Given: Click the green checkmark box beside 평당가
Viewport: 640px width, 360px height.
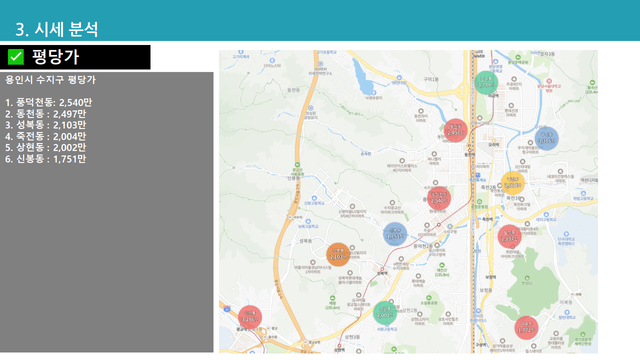Looking at the screenshot, I should [x=16, y=57].
